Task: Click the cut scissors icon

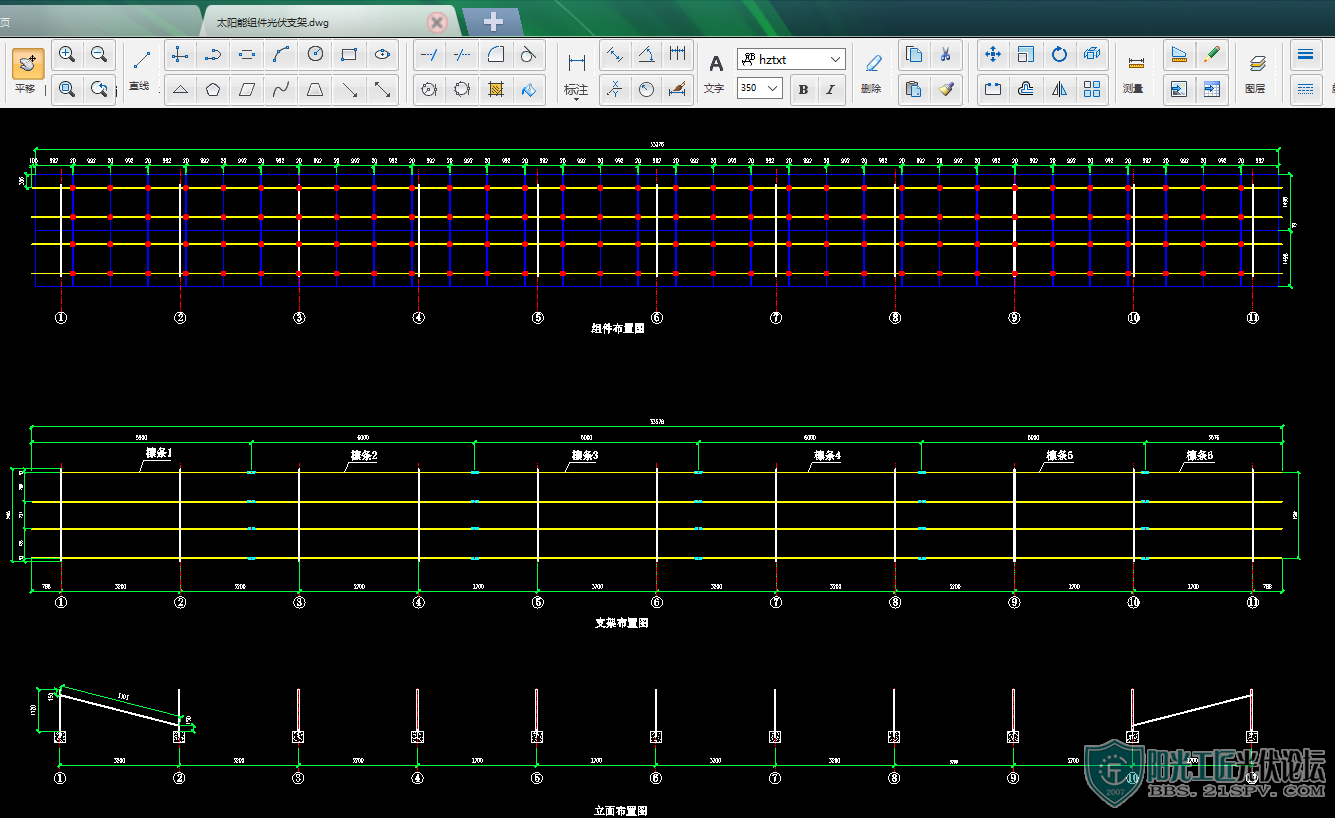Action: pos(946,54)
